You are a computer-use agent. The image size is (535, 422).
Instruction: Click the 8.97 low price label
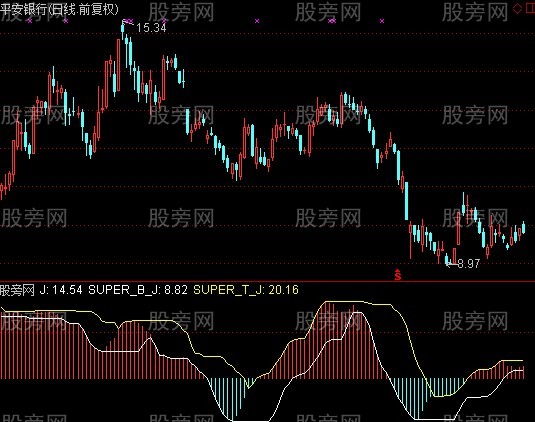[x=469, y=263]
